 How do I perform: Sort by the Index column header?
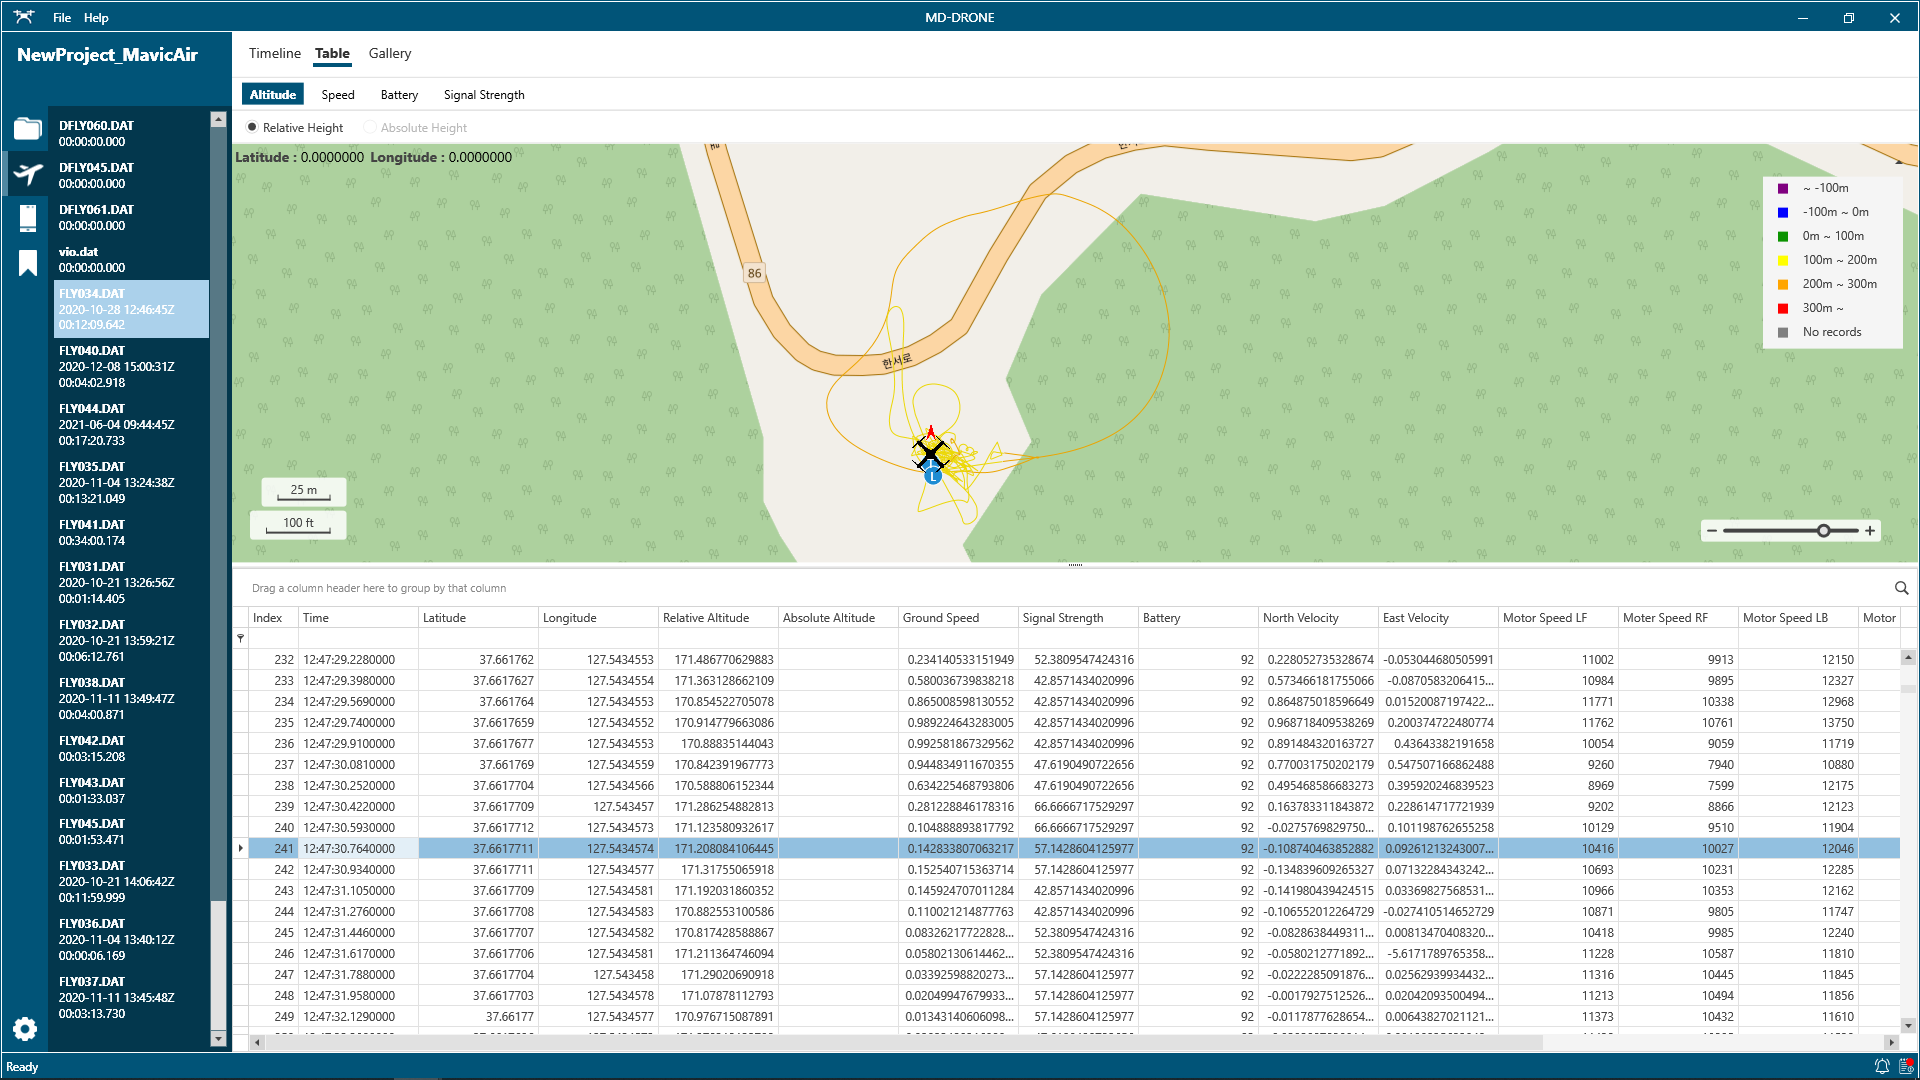click(273, 618)
